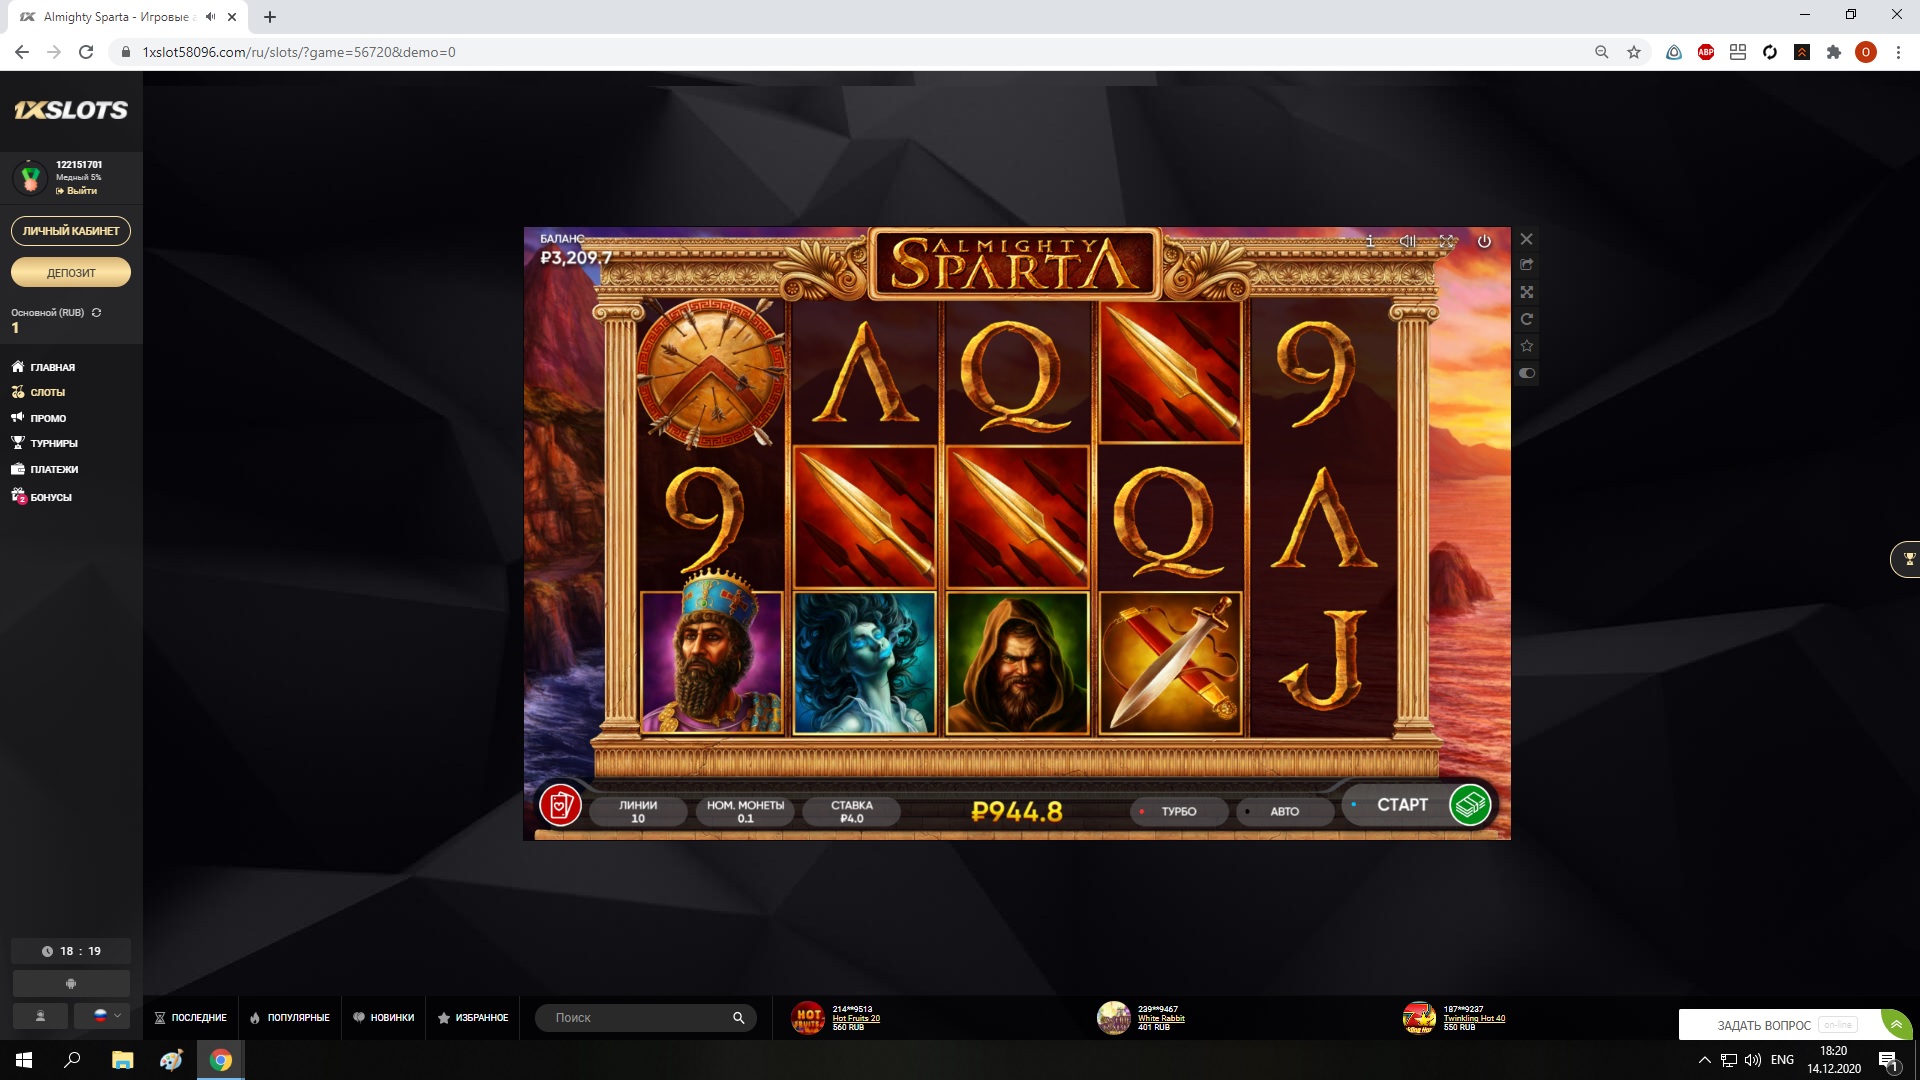1920x1080 pixels.
Task: Click the clock time widget 18:19
Action: pyautogui.click(x=71, y=951)
